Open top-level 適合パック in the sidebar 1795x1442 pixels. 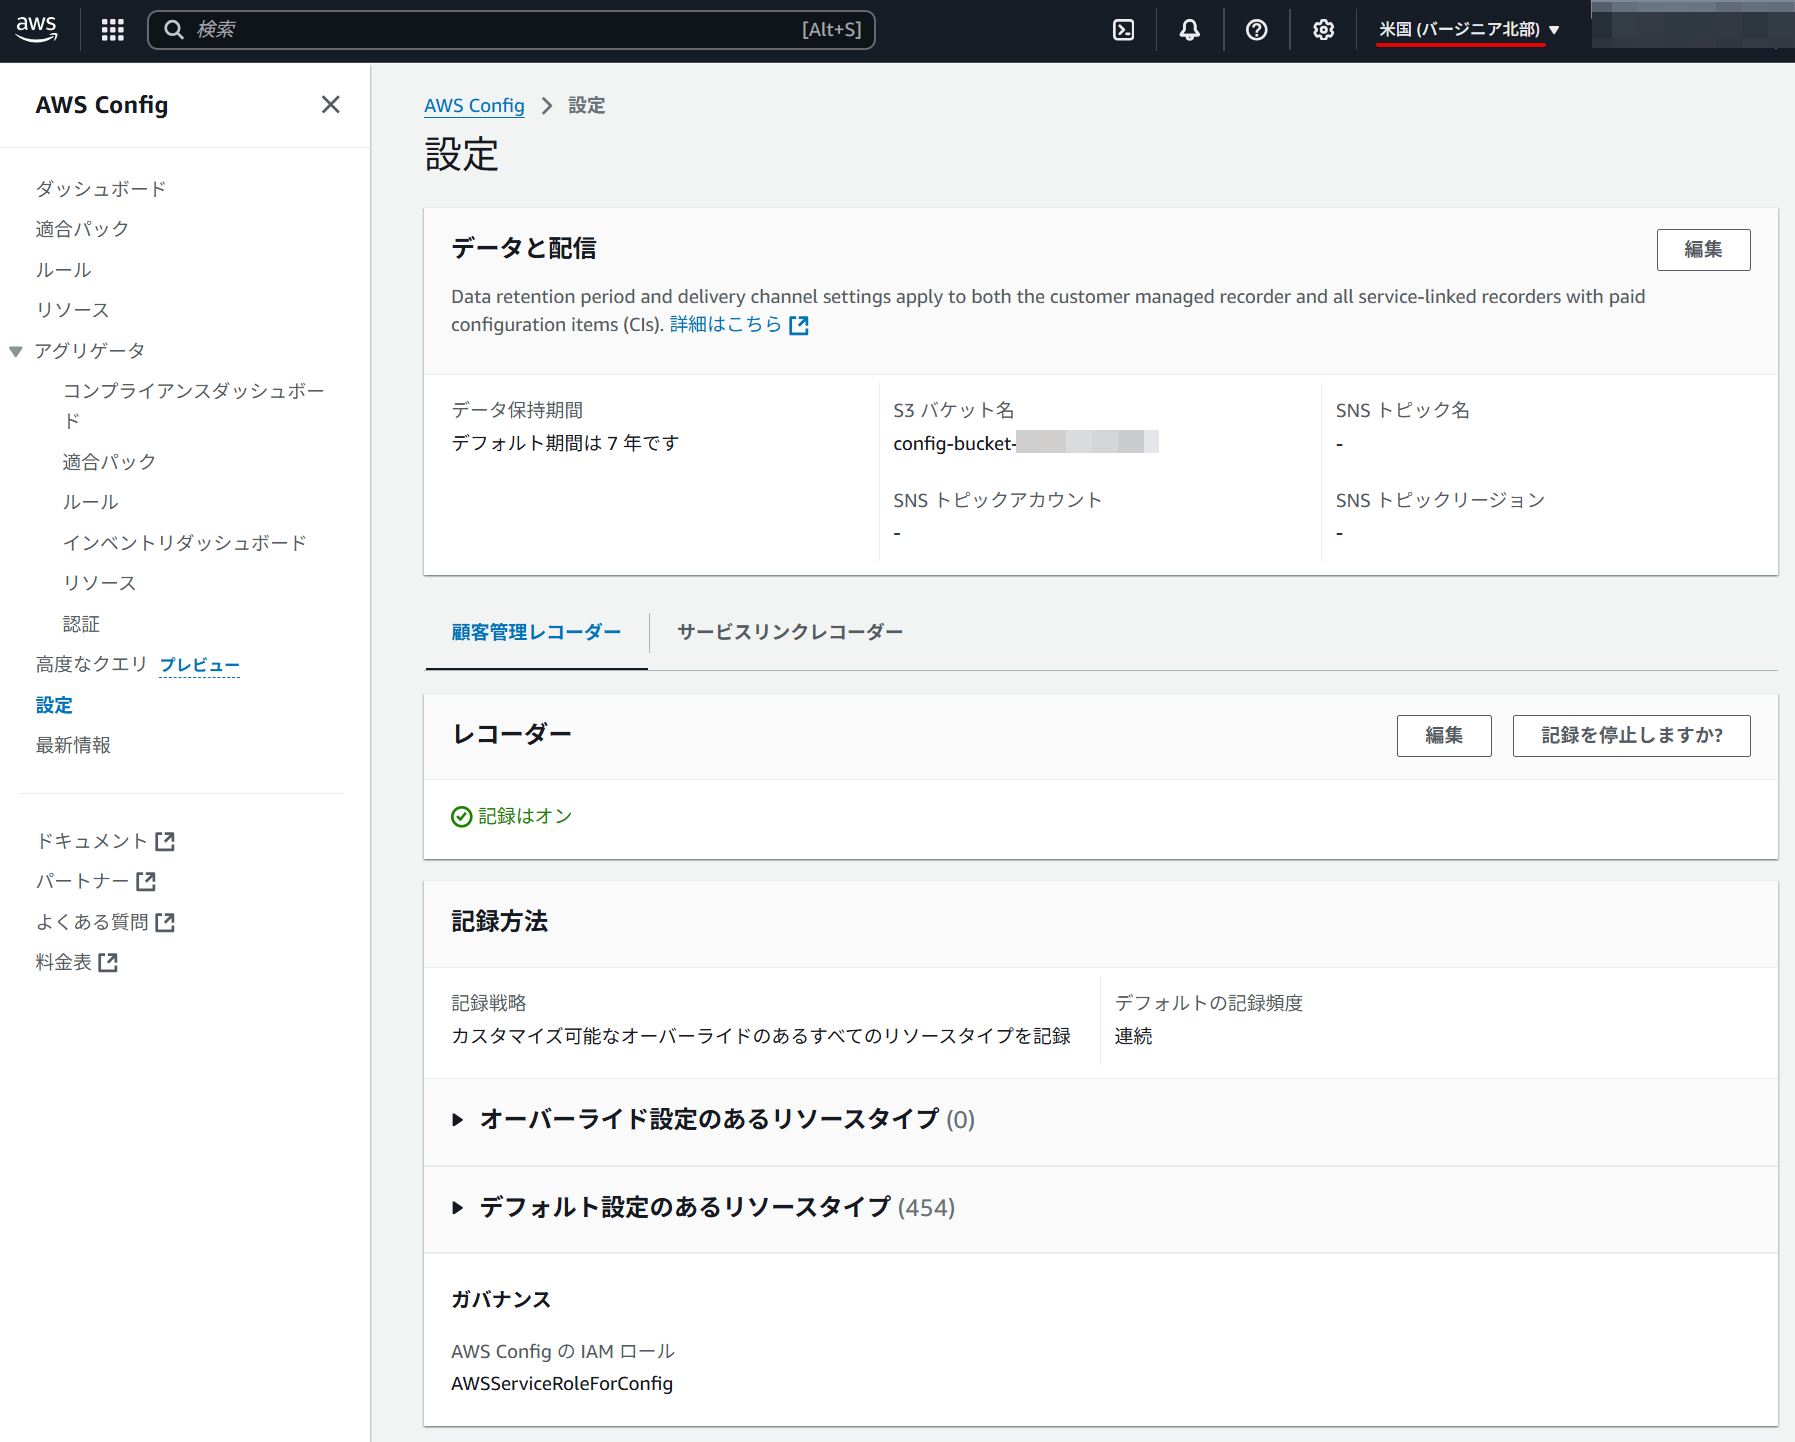pyautogui.click(x=82, y=229)
